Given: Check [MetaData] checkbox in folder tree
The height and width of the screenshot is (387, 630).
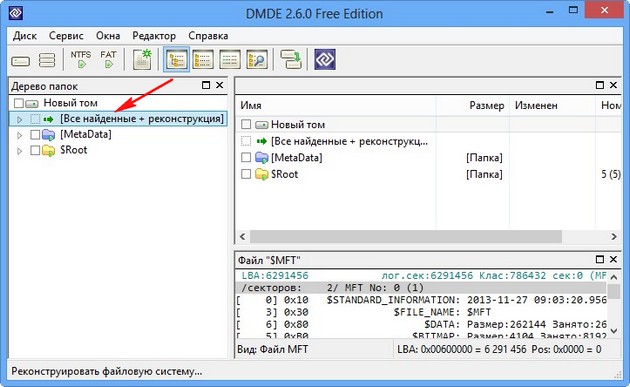Looking at the screenshot, I should [x=35, y=135].
